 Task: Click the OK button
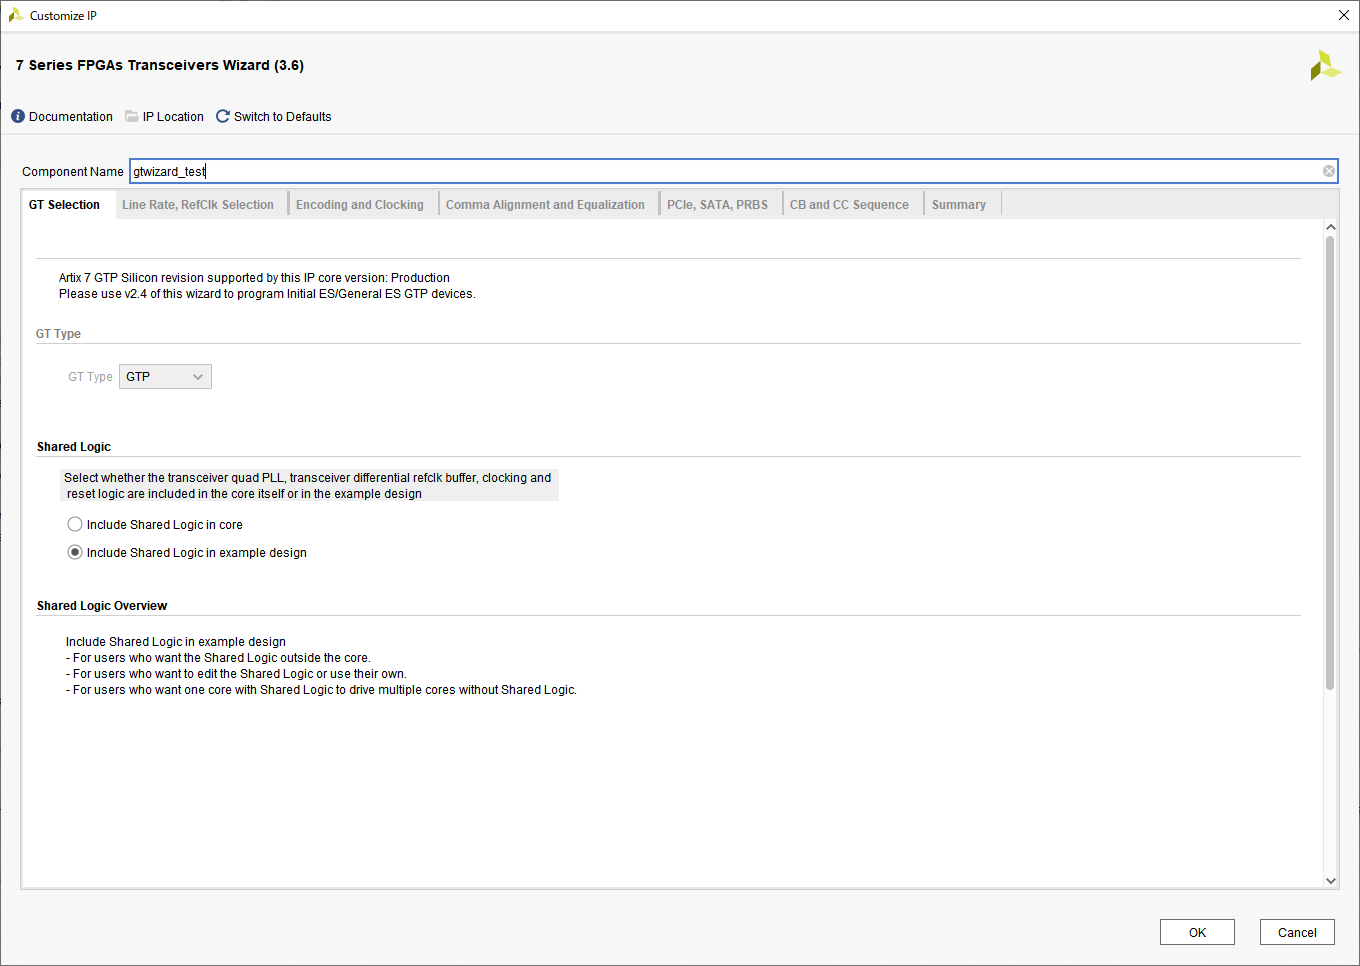point(1197,932)
